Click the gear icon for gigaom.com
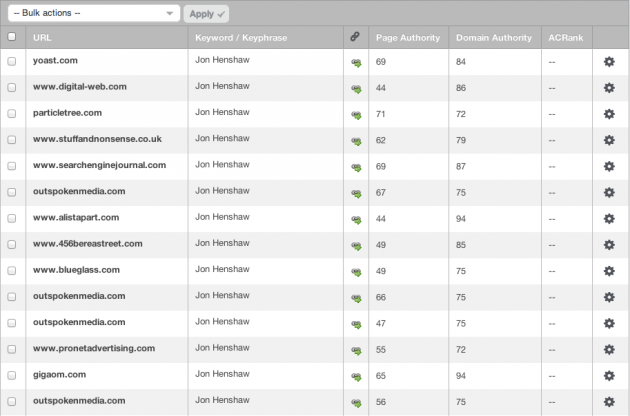This screenshot has width=630, height=416. pos(609,375)
